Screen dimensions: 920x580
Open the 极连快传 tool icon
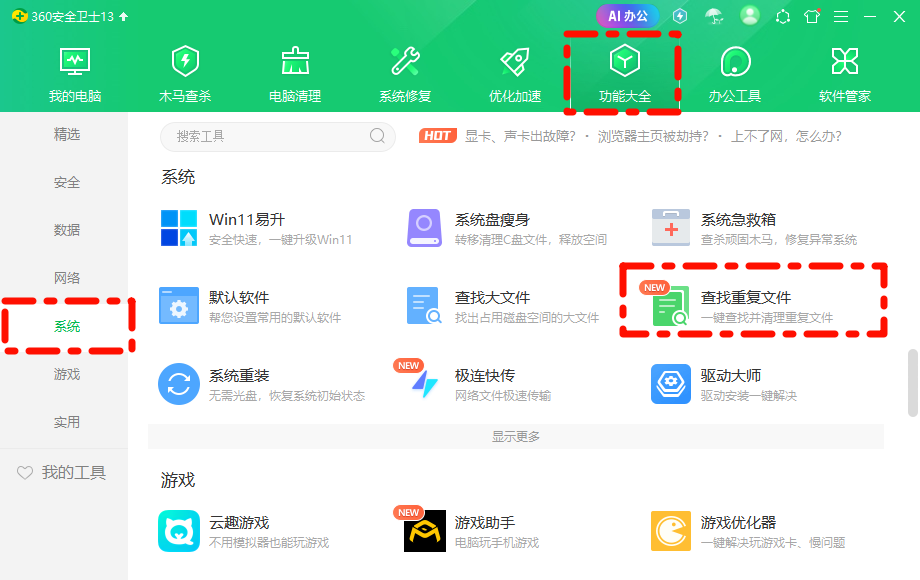click(x=424, y=384)
